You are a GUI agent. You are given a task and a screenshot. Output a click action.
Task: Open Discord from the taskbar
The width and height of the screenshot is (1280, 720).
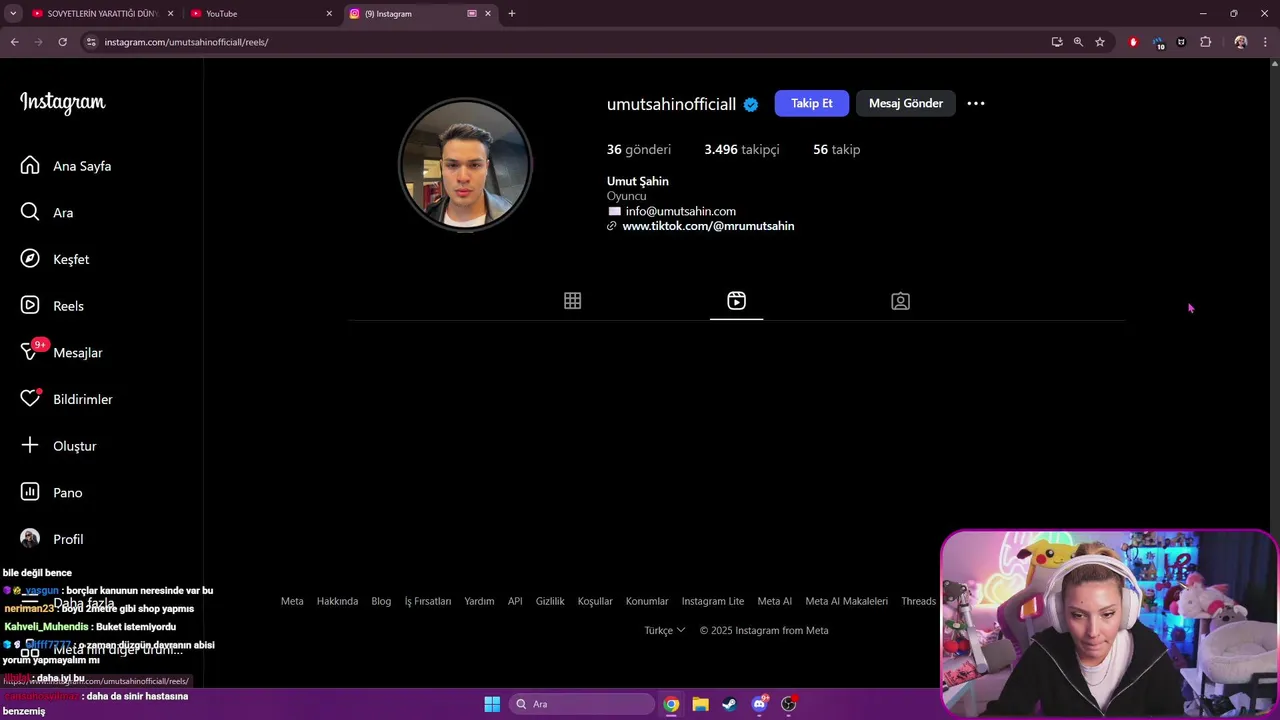759,704
